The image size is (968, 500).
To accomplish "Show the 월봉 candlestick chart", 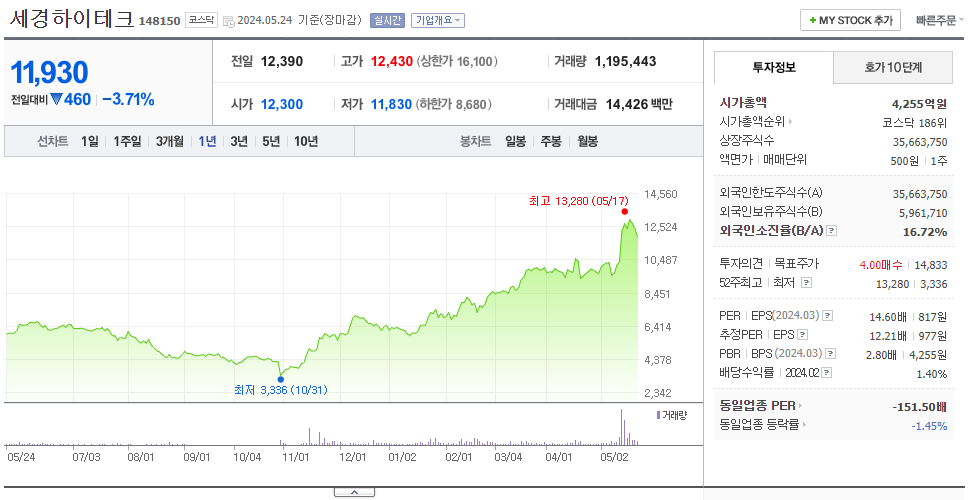I will [x=588, y=141].
